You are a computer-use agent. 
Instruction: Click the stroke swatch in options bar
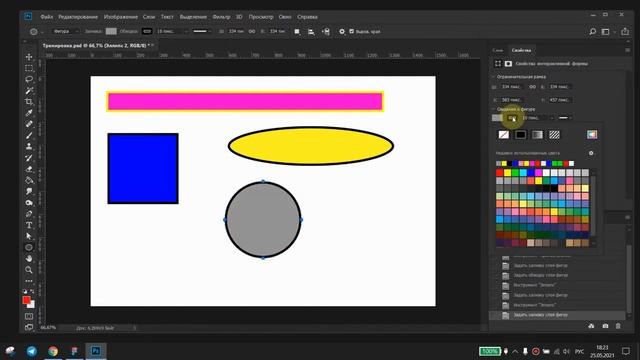[x=147, y=31]
